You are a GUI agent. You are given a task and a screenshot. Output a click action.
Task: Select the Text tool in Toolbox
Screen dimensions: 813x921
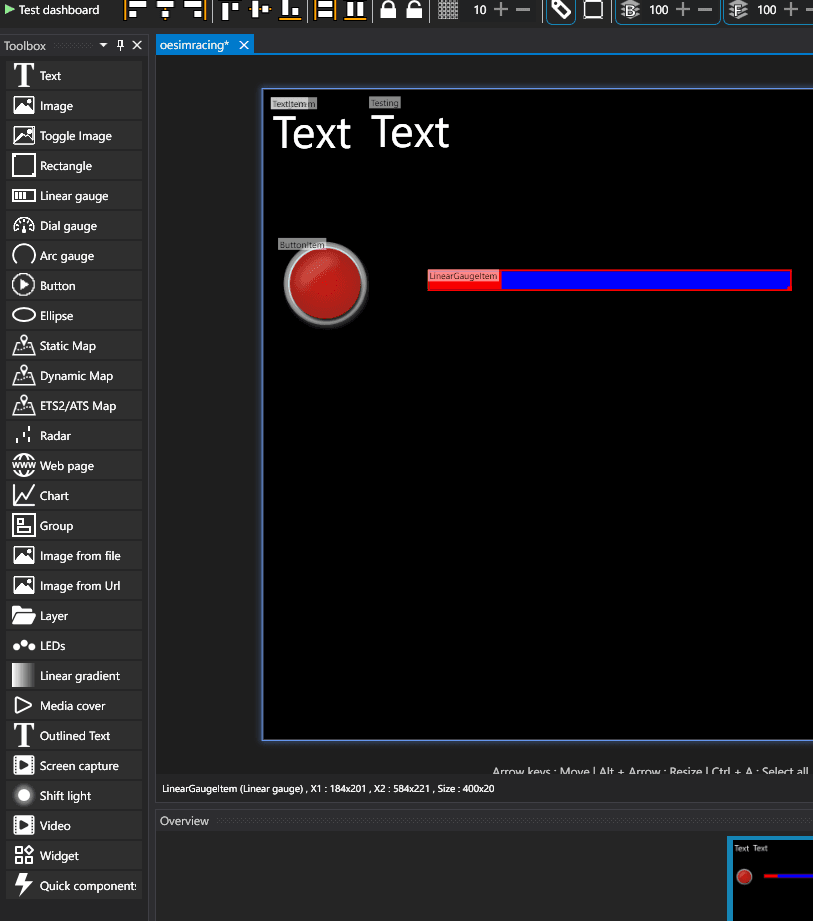(x=74, y=76)
